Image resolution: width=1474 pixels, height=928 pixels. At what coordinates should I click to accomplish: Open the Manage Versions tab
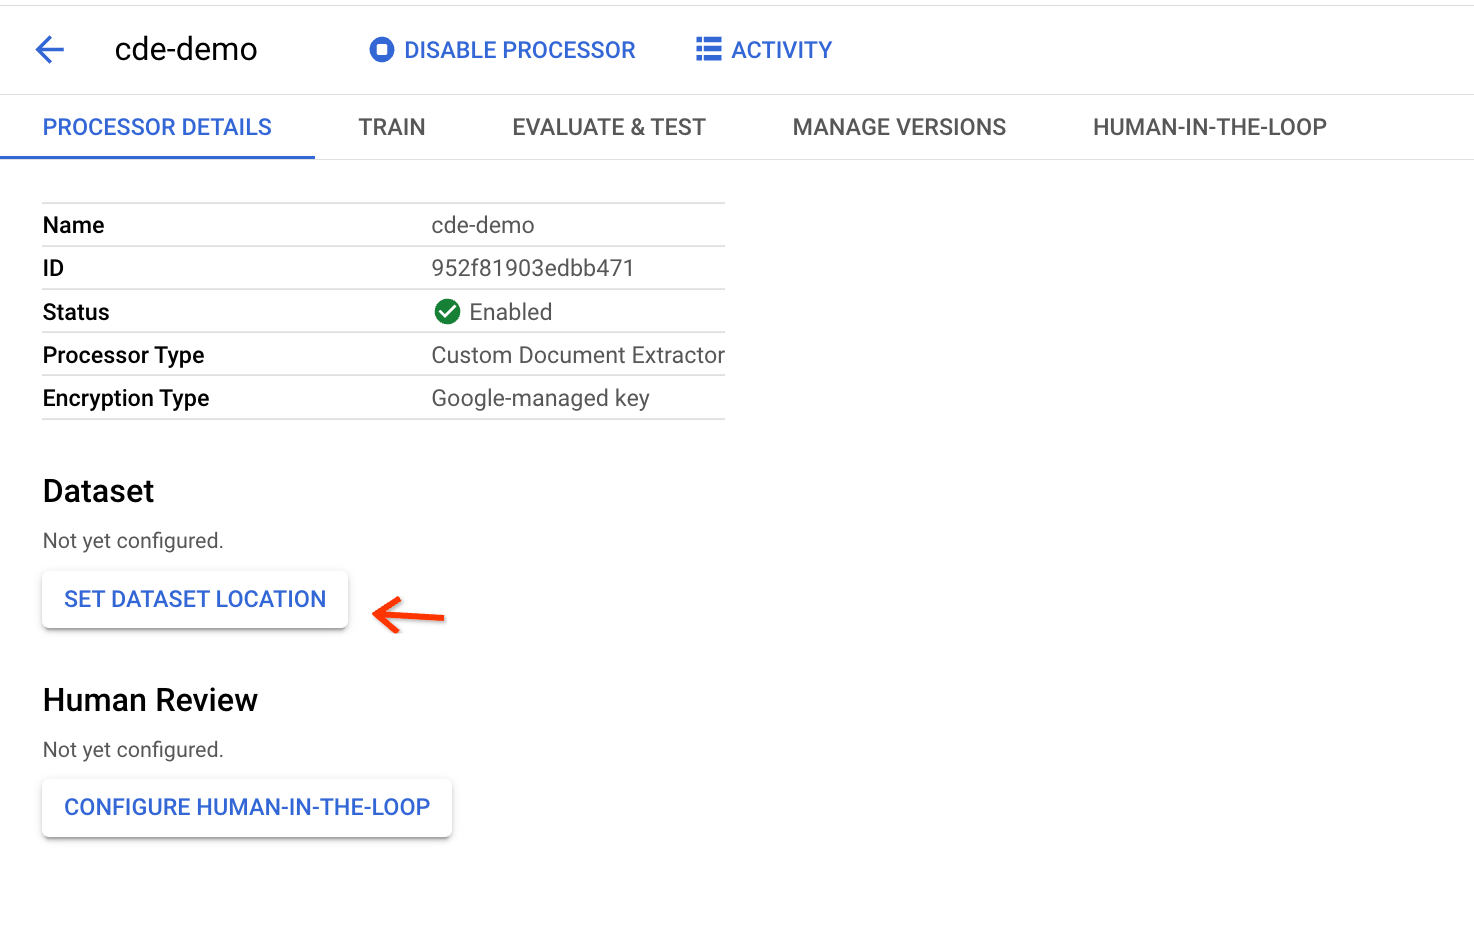pyautogui.click(x=899, y=127)
